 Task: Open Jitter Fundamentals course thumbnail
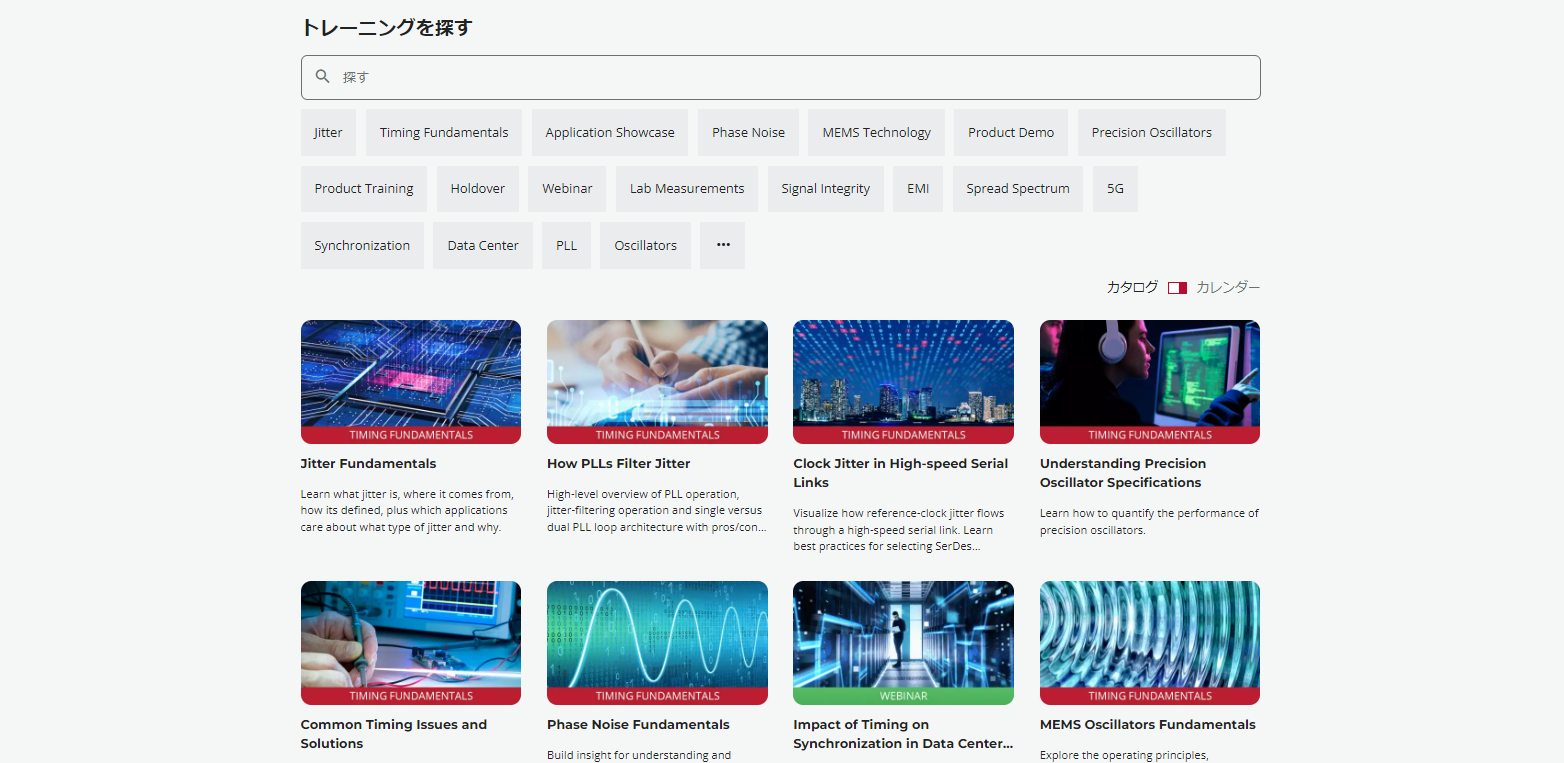click(410, 375)
